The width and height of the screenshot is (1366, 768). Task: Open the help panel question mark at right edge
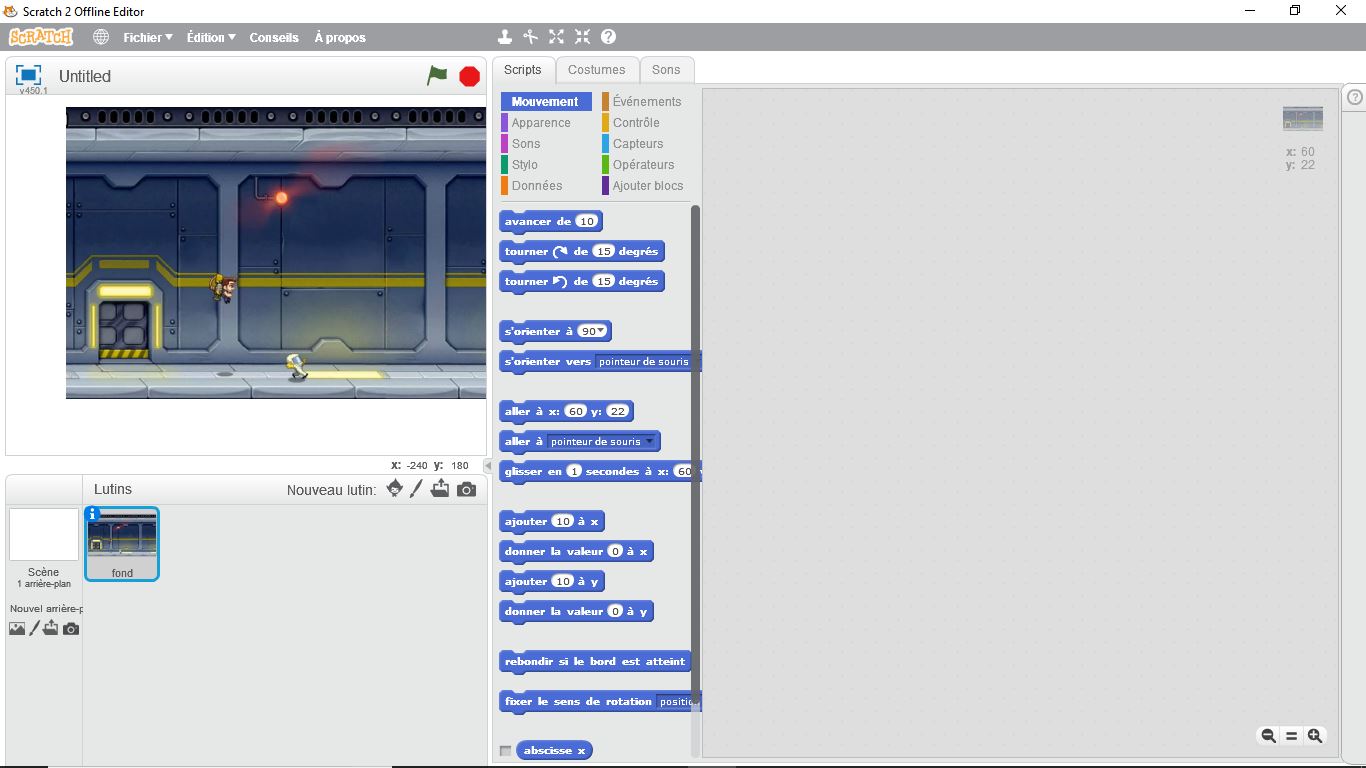tap(1355, 97)
